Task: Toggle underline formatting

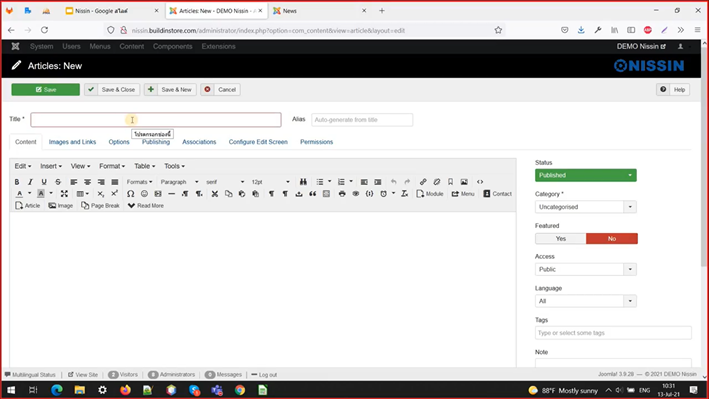Action: pos(44,182)
